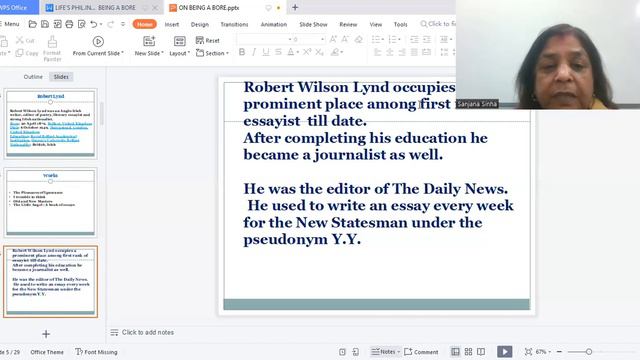Click the Decrease Indent icon
Image resolution: width=640 pixels, height=360 pixels.
[414, 39]
